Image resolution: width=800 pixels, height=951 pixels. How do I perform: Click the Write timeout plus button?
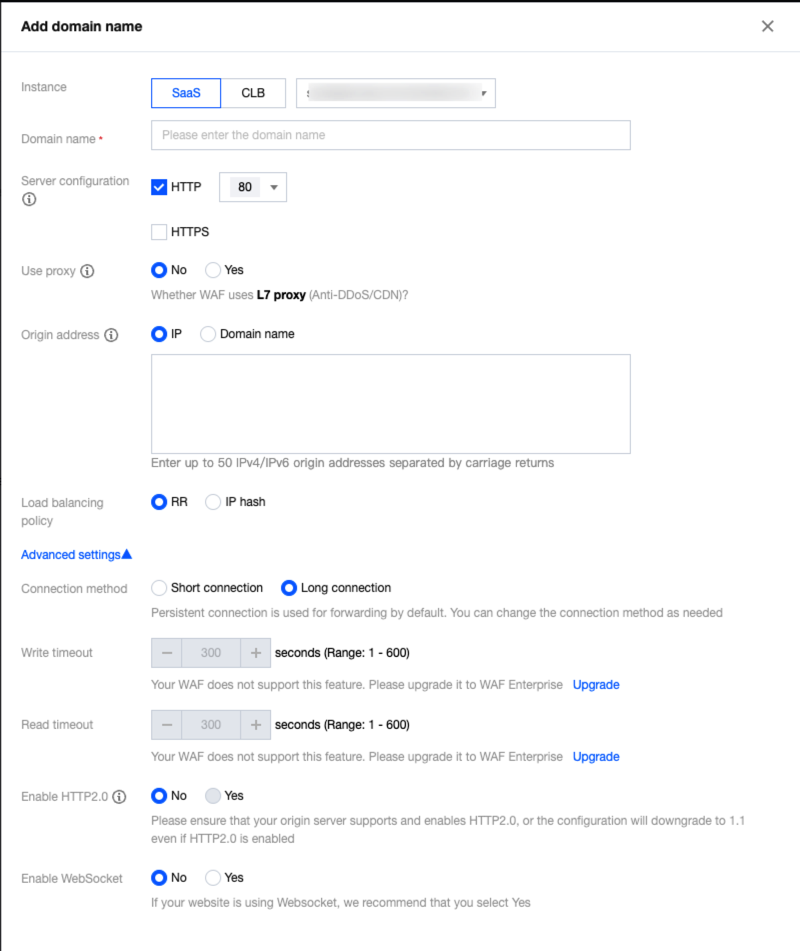(x=256, y=653)
